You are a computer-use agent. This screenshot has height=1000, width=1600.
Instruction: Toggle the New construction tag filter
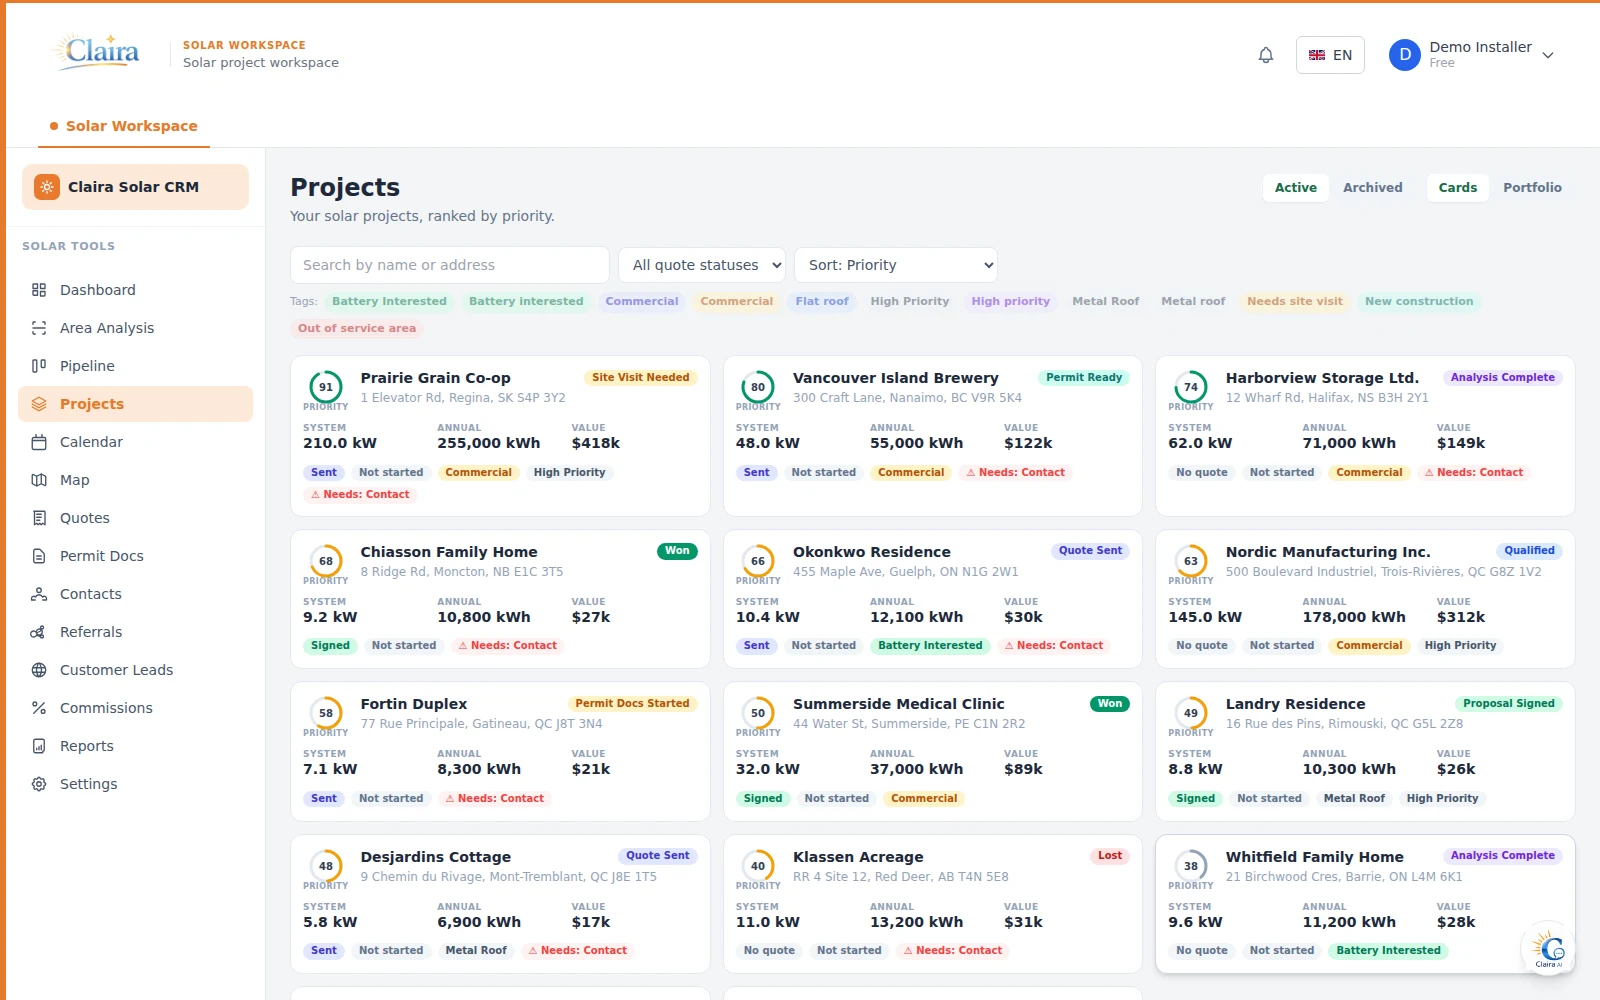1419,301
